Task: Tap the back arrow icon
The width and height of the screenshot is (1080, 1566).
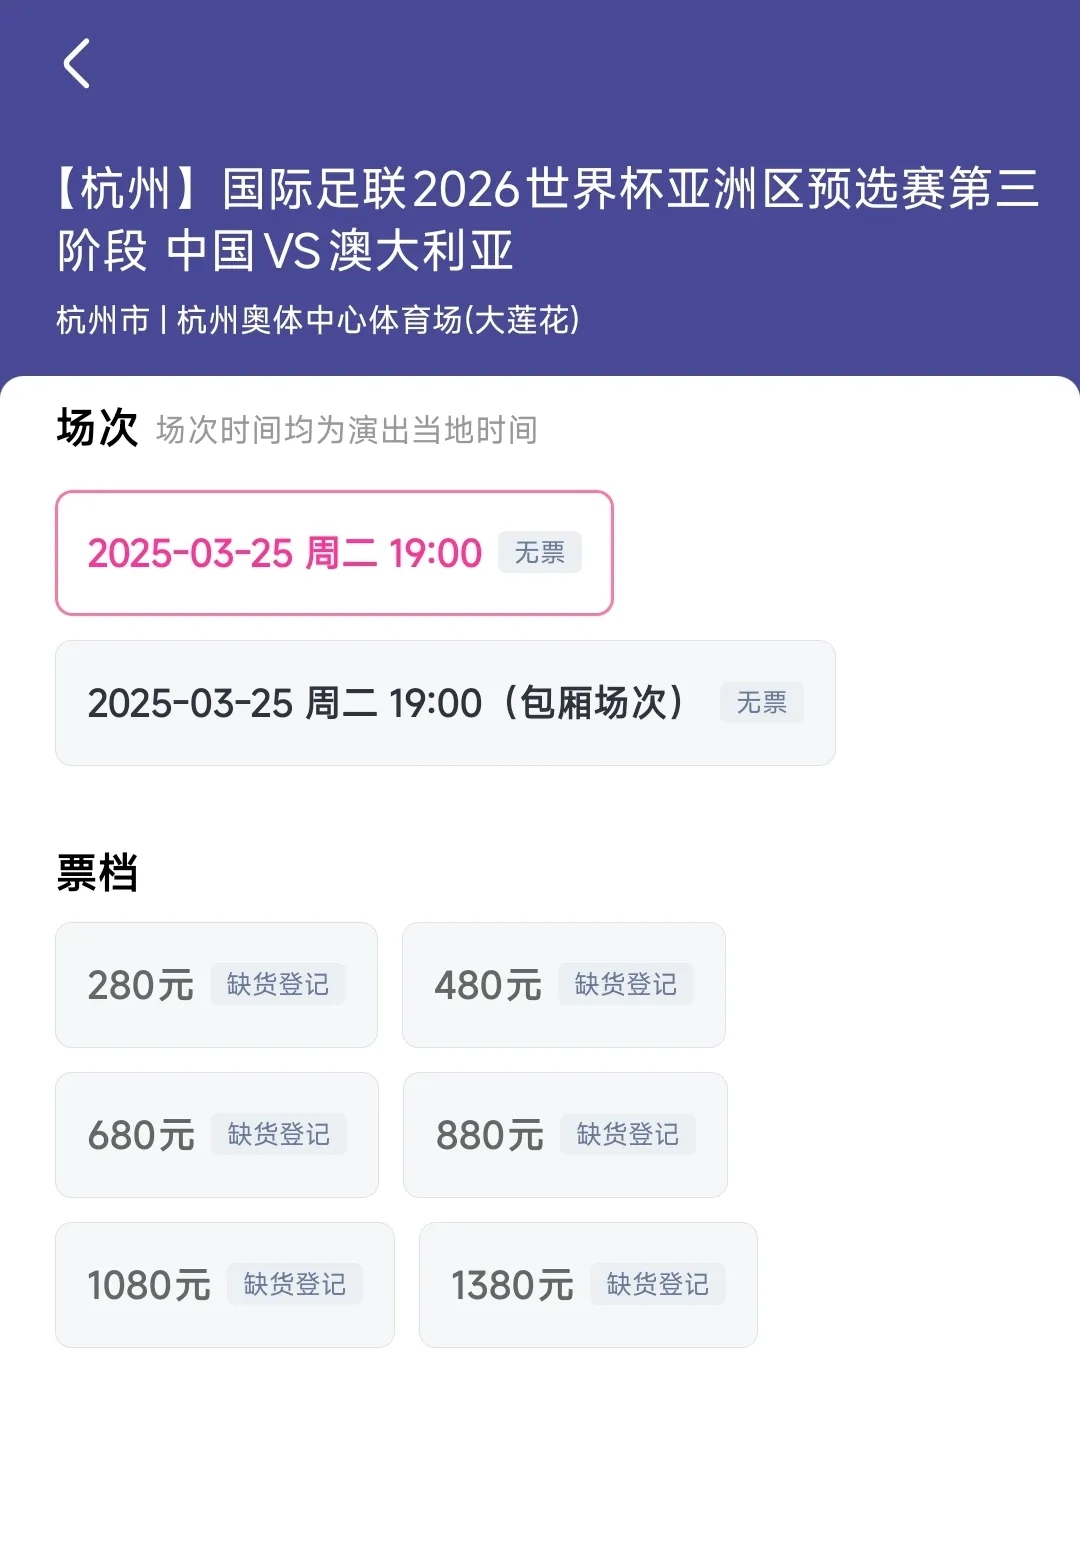Action: coord(77,64)
